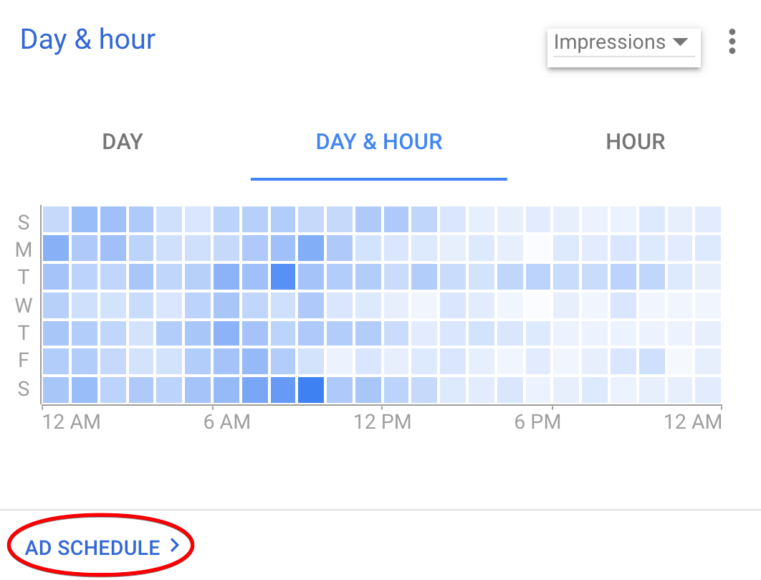This screenshot has width=761, height=580.
Task: Click the first Sunday row heatmap cell
Action: 55,219
